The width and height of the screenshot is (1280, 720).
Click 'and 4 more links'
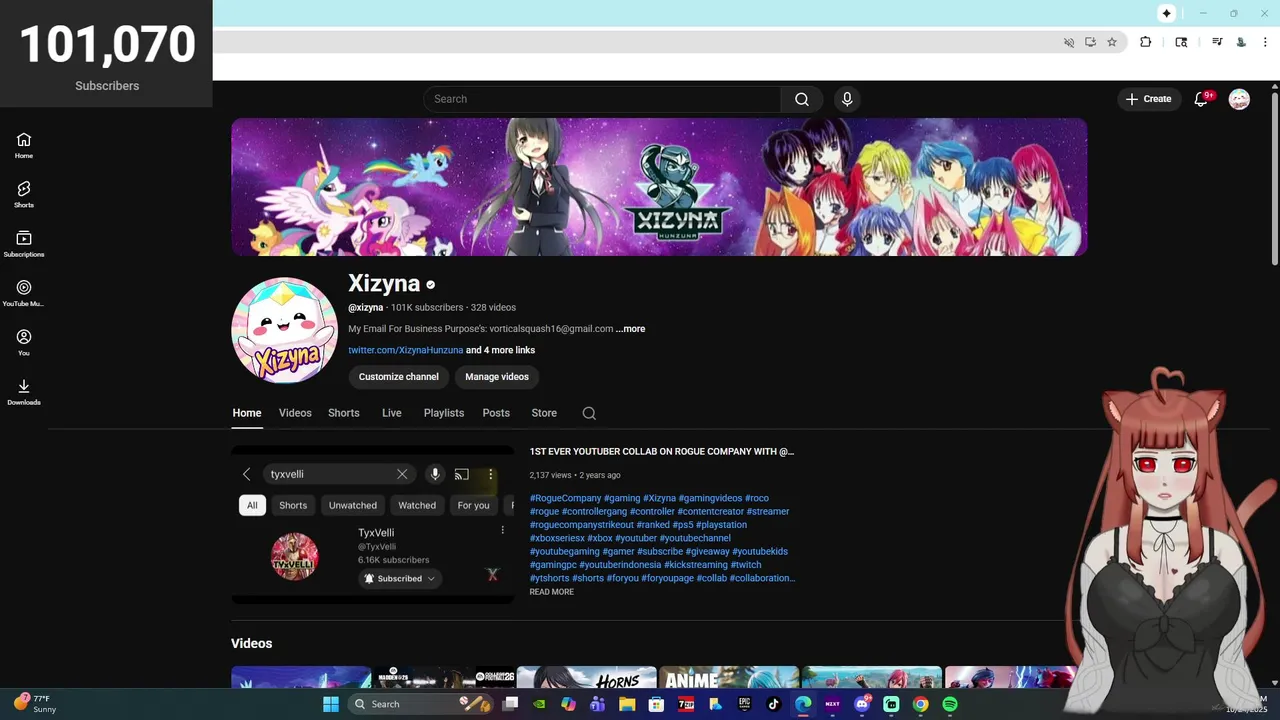pos(500,350)
